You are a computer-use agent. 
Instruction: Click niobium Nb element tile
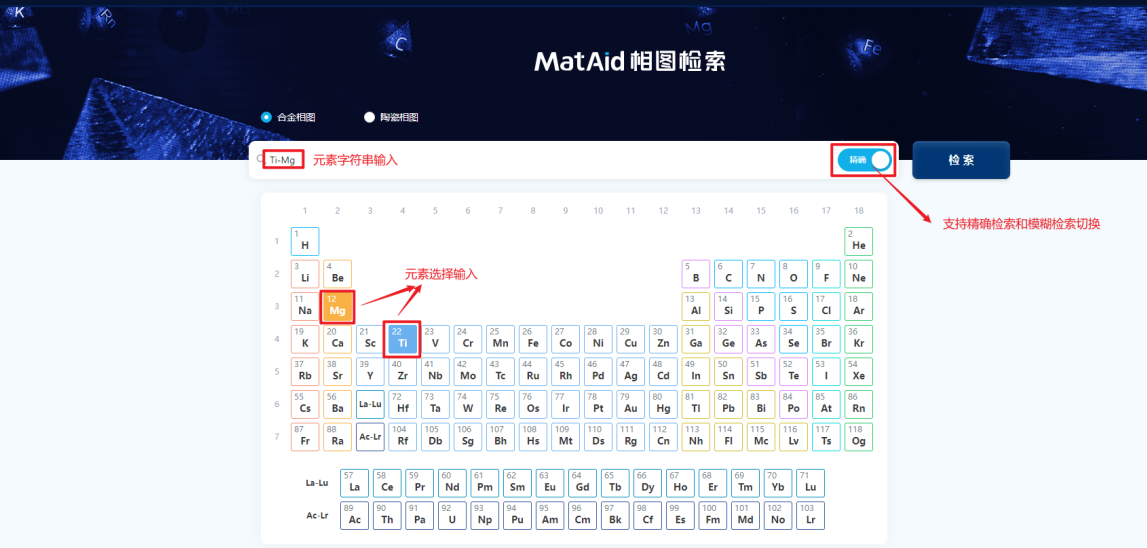(435, 372)
